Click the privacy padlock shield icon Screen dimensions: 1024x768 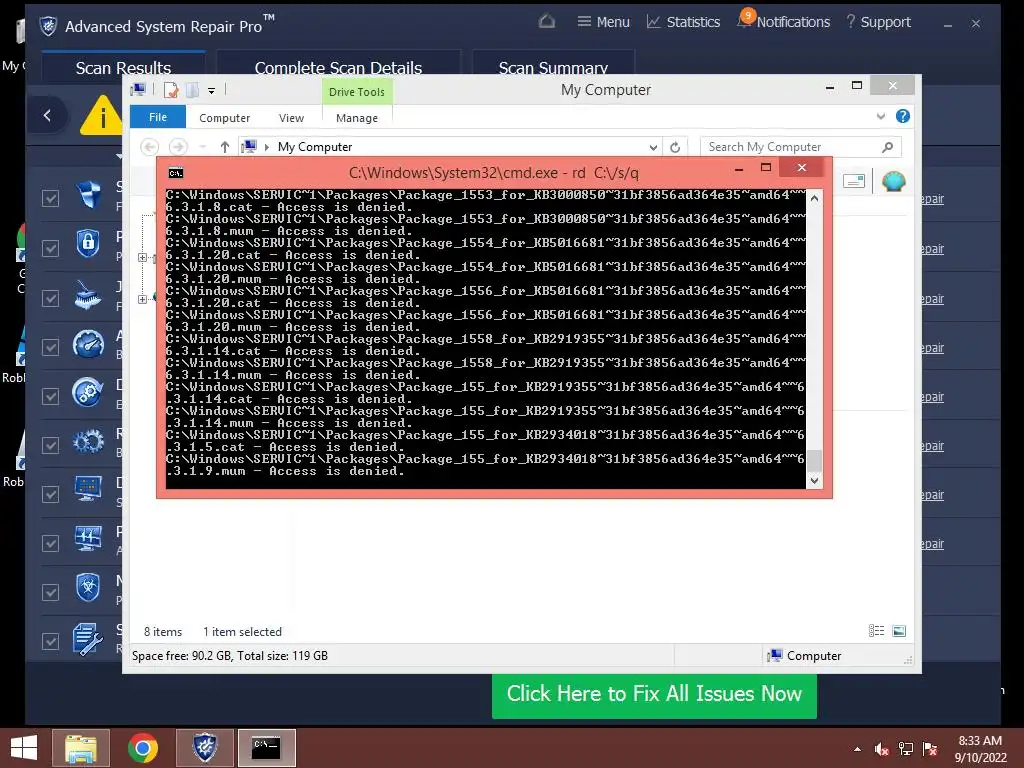pos(88,244)
